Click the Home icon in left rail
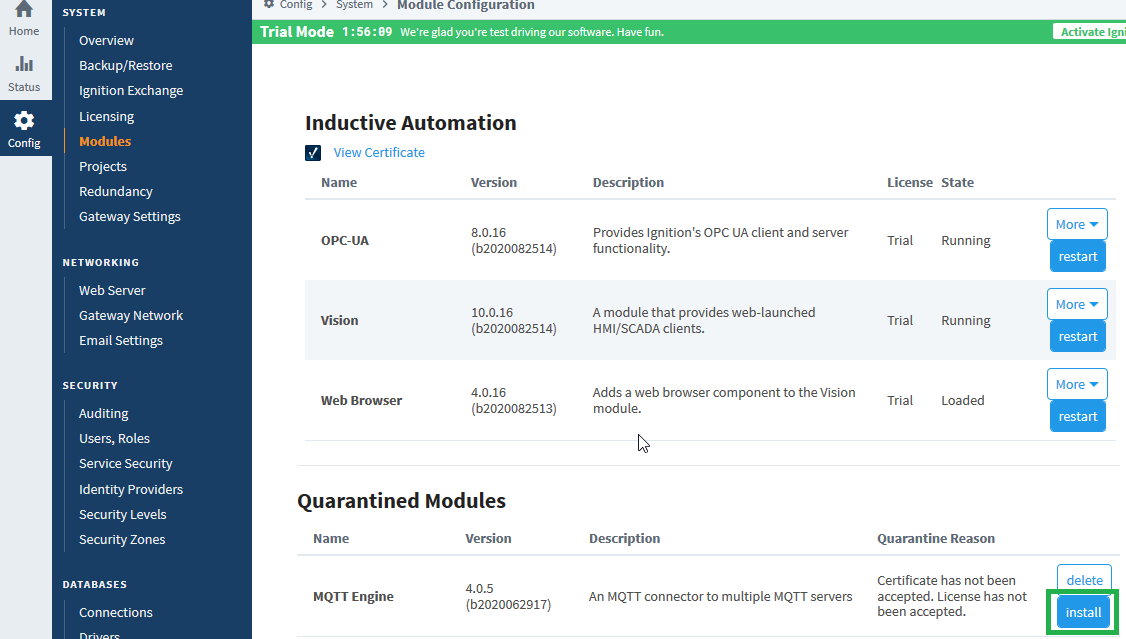 point(24,12)
